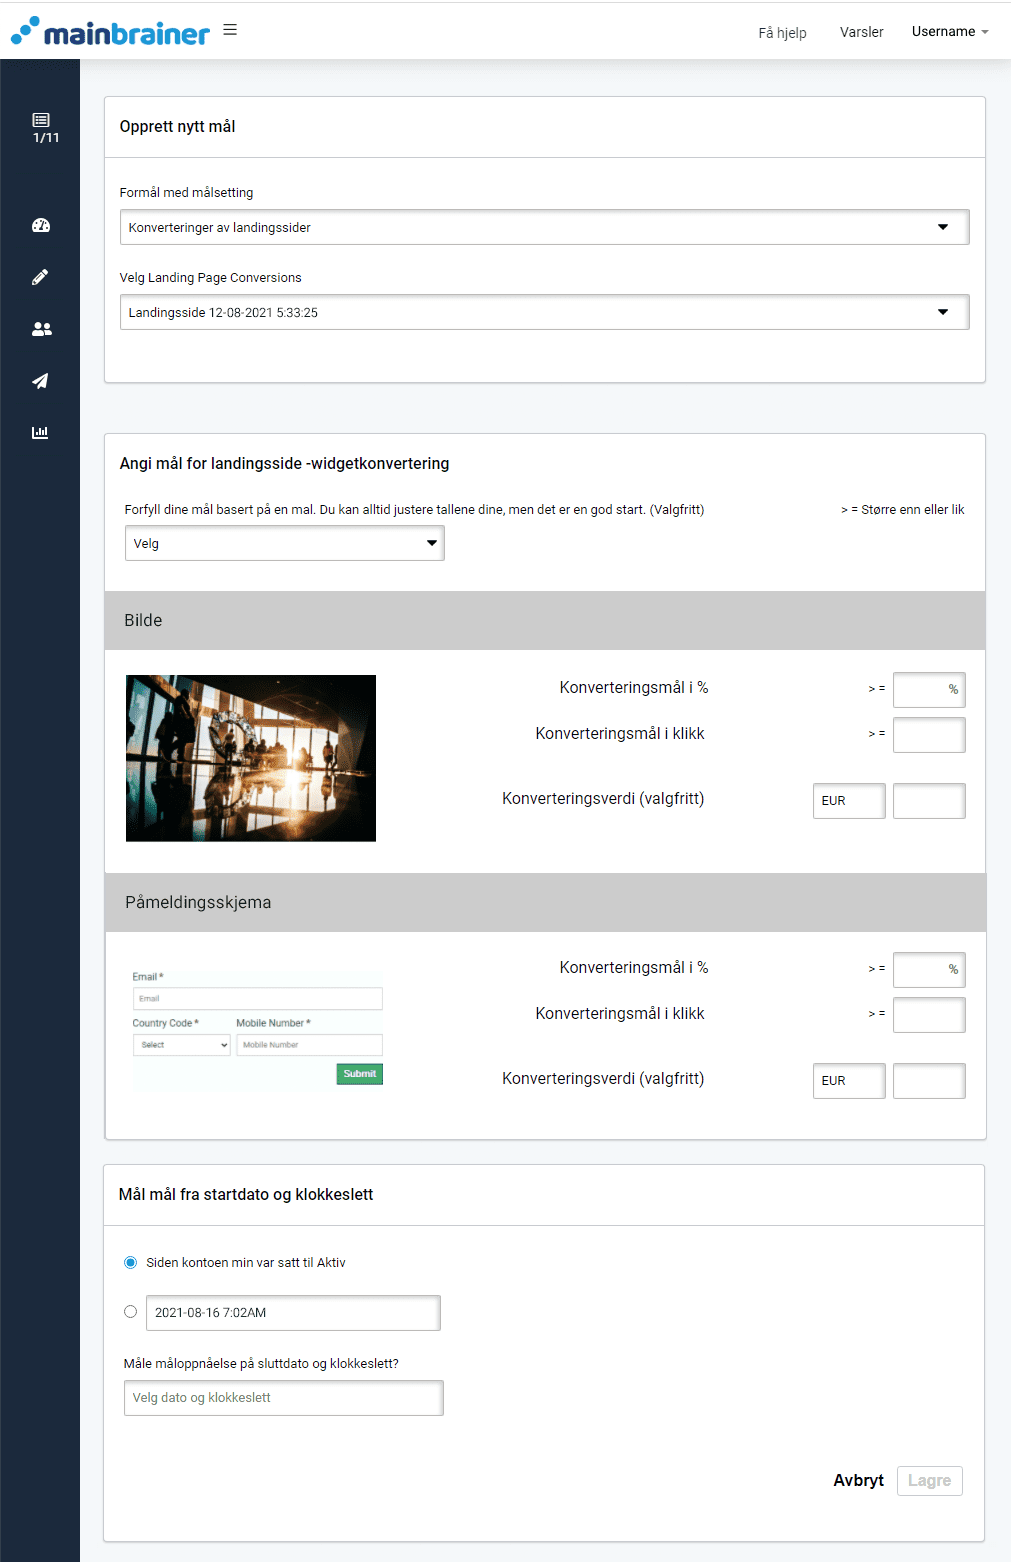Click the 'Velg dato og klokkeslett' field
Image resolution: width=1011 pixels, height=1562 pixels.
[x=283, y=1397]
